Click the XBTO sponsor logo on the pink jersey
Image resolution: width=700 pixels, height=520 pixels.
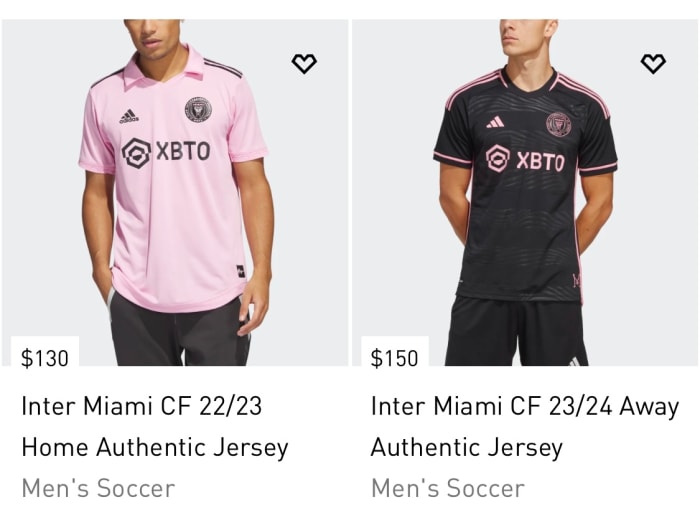166,152
